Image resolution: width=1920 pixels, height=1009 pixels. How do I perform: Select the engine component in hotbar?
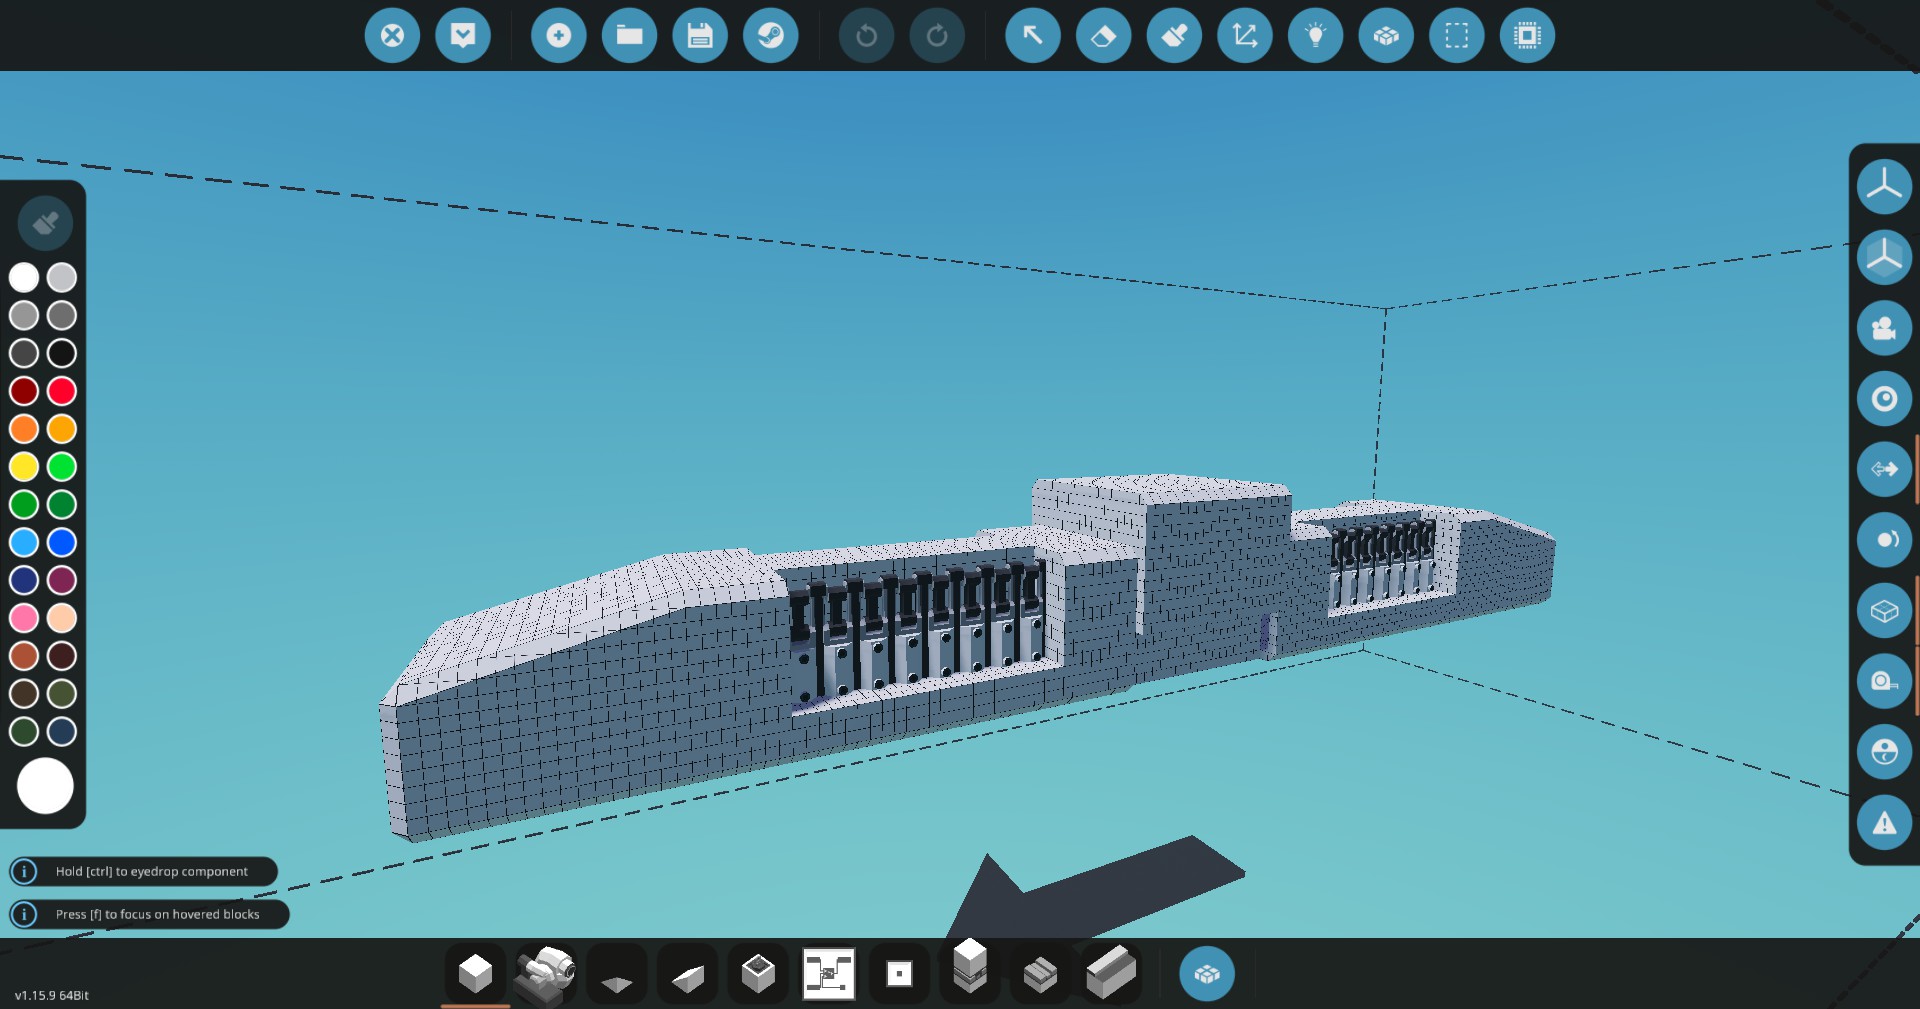[546, 973]
